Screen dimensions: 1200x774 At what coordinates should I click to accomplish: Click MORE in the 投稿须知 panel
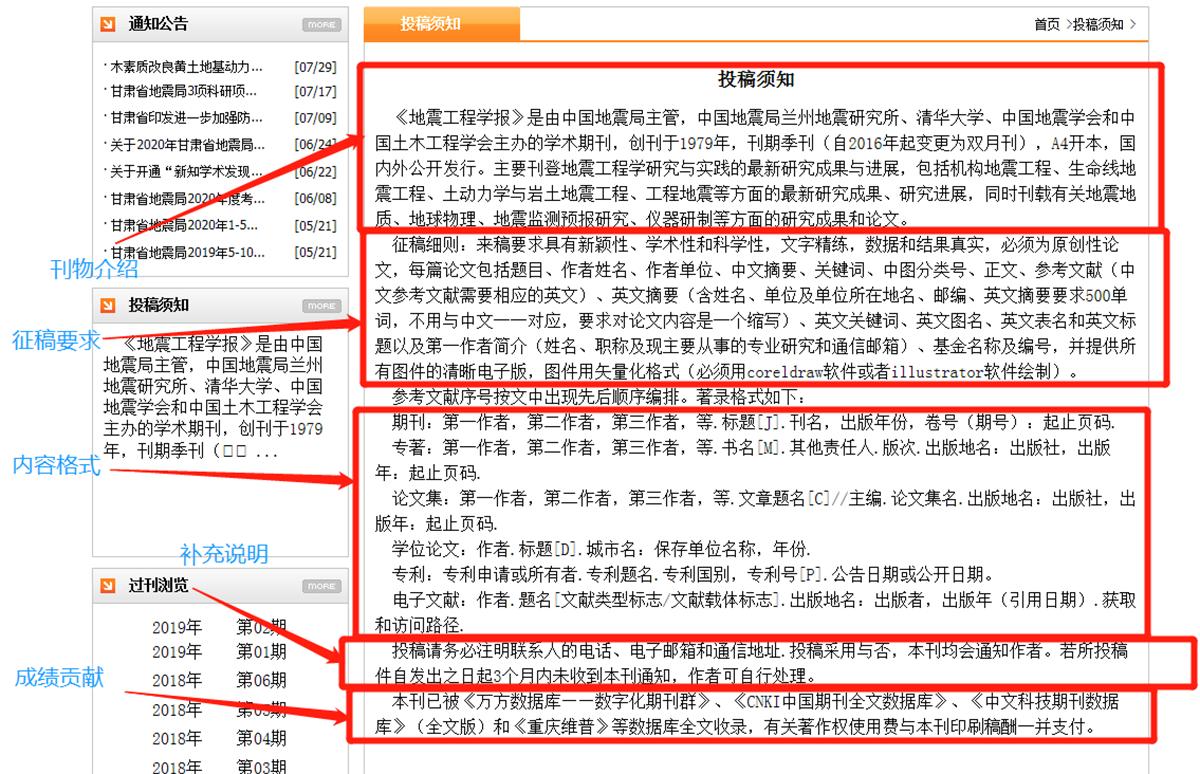point(320,307)
